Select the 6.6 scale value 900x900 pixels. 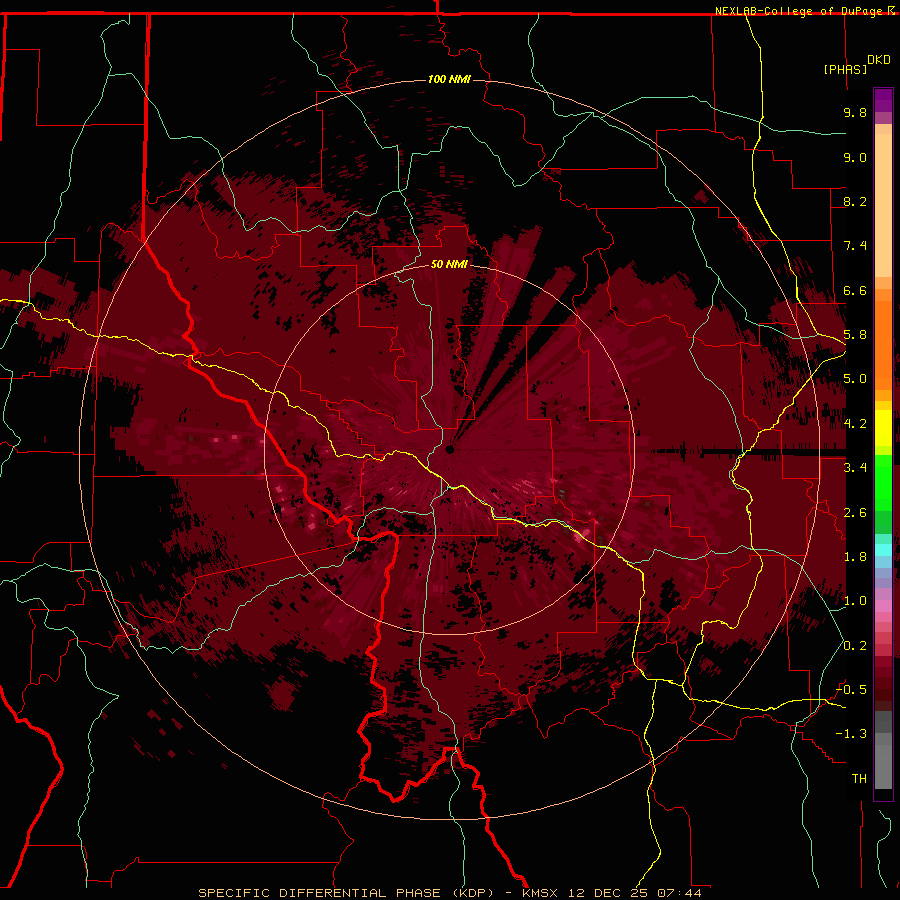coord(855,290)
